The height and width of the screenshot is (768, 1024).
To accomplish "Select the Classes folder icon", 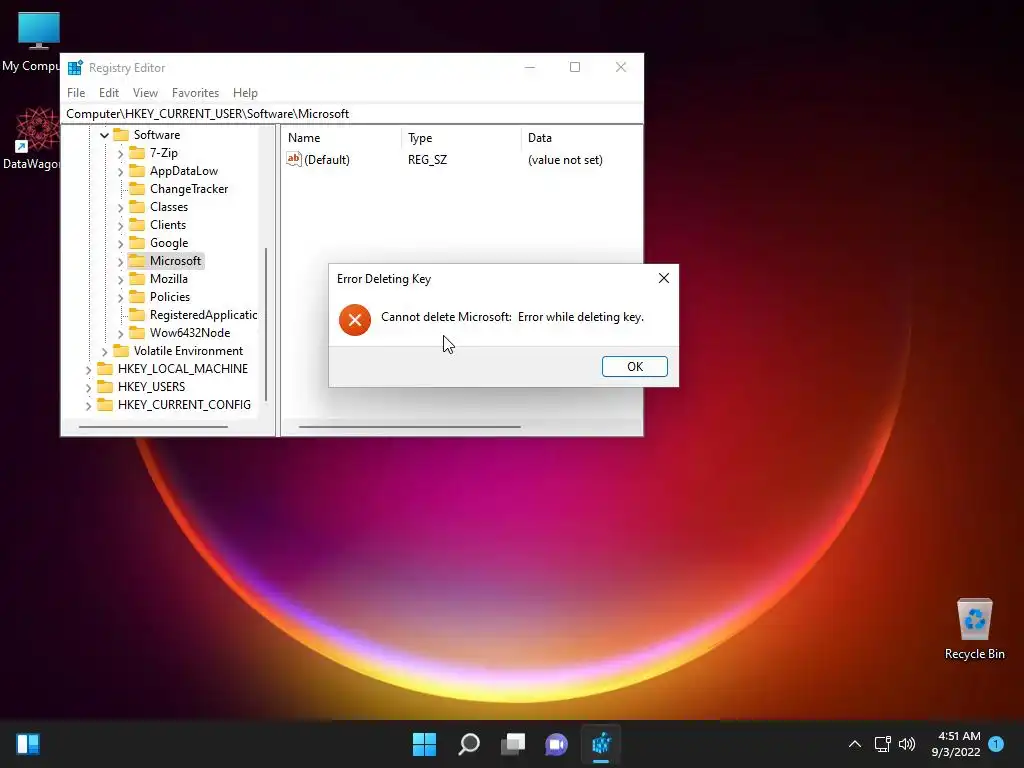I will (x=137, y=206).
